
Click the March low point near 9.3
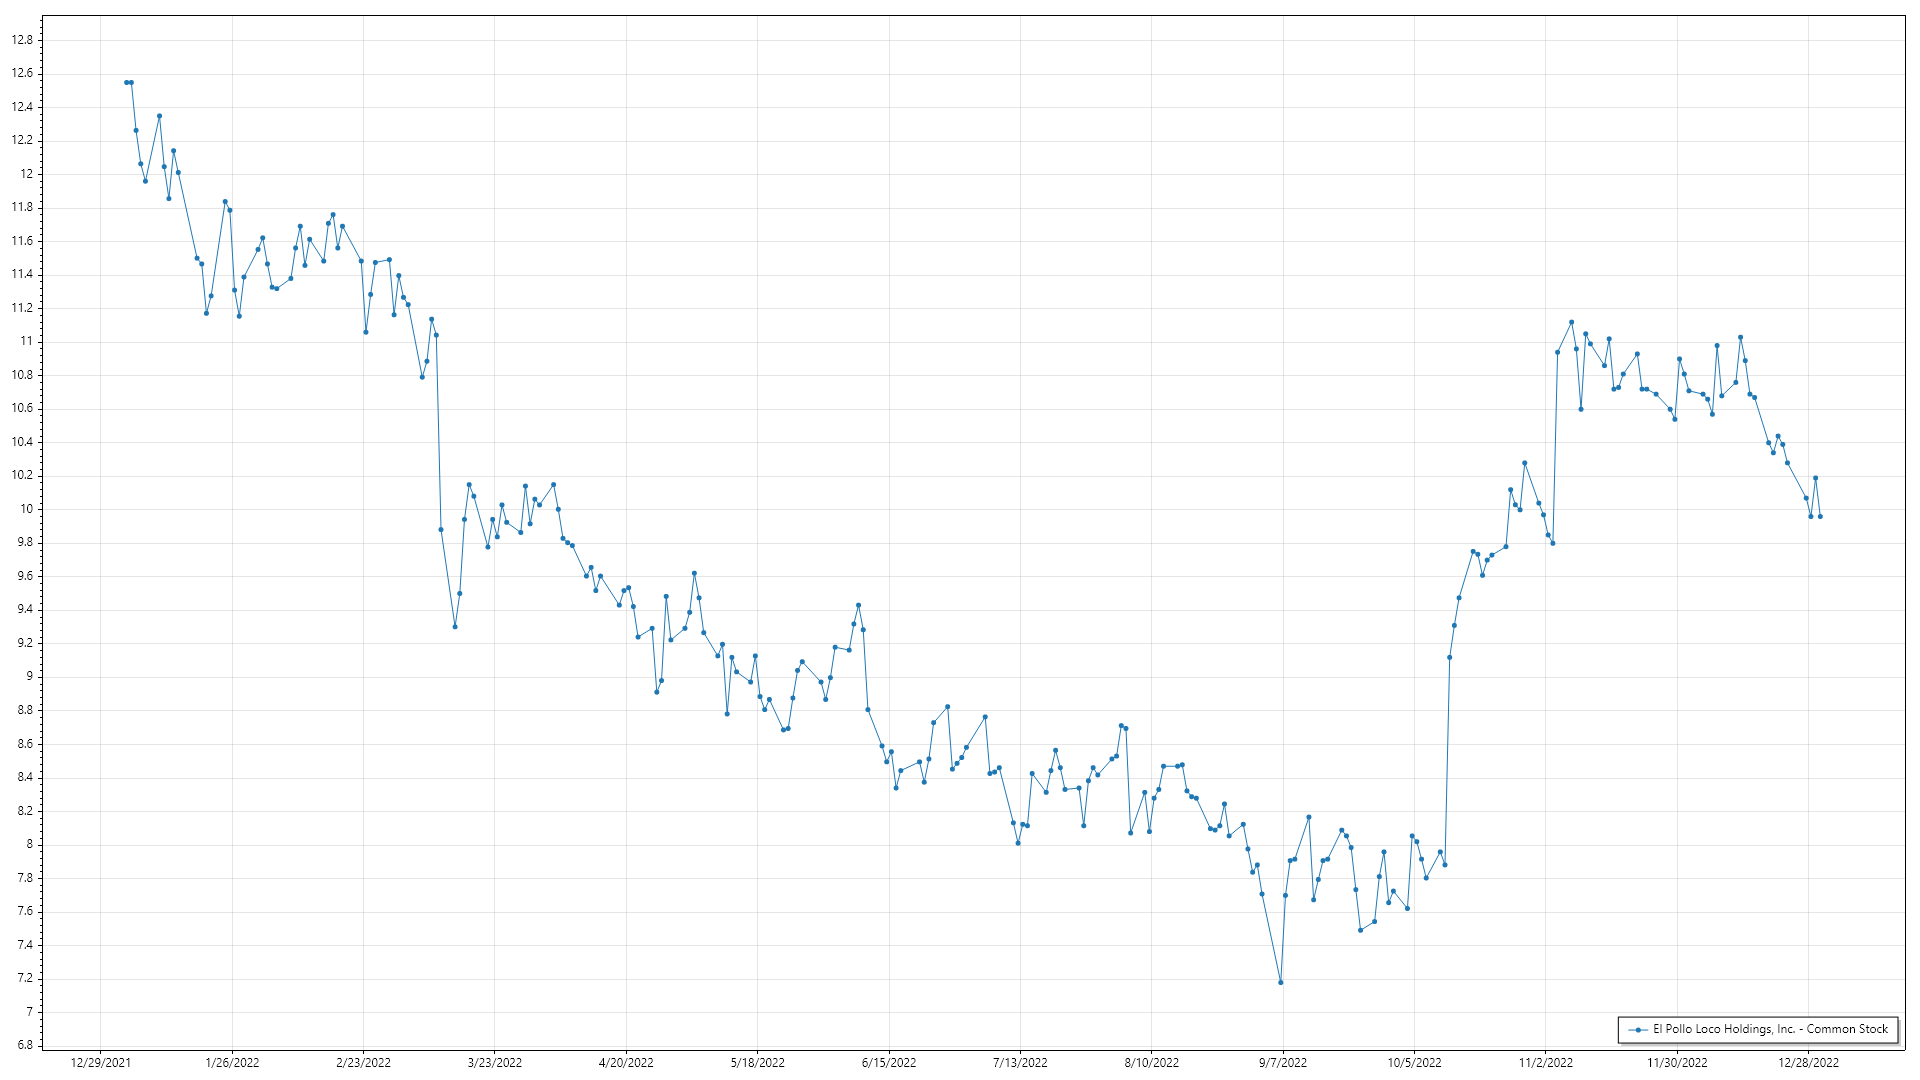pyautogui.click(x=455, y=627)
